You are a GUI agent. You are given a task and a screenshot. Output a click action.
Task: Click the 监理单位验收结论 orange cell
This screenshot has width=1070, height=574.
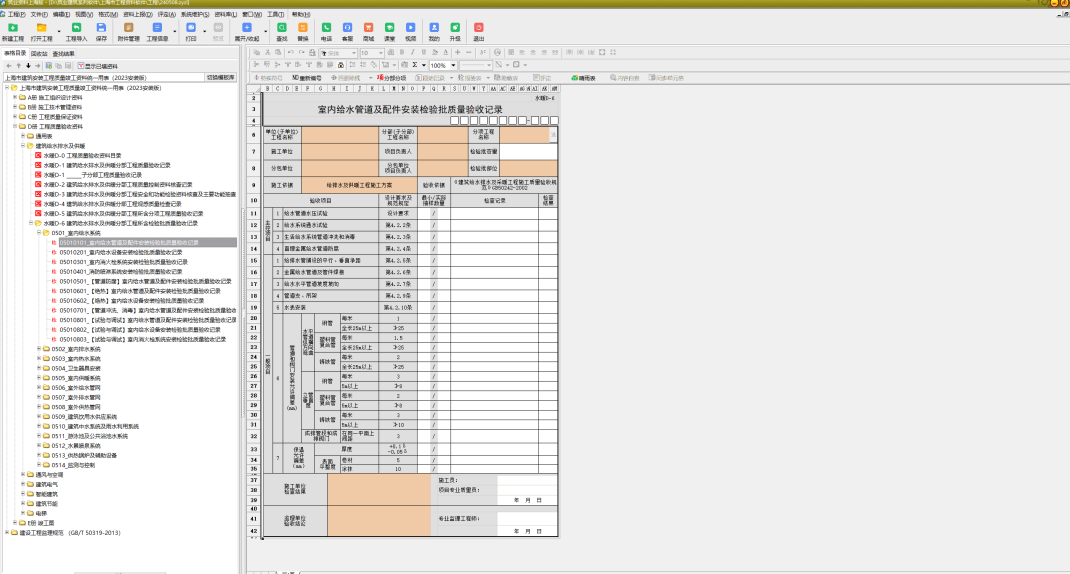pyautogui.click(x=379, y=520)
